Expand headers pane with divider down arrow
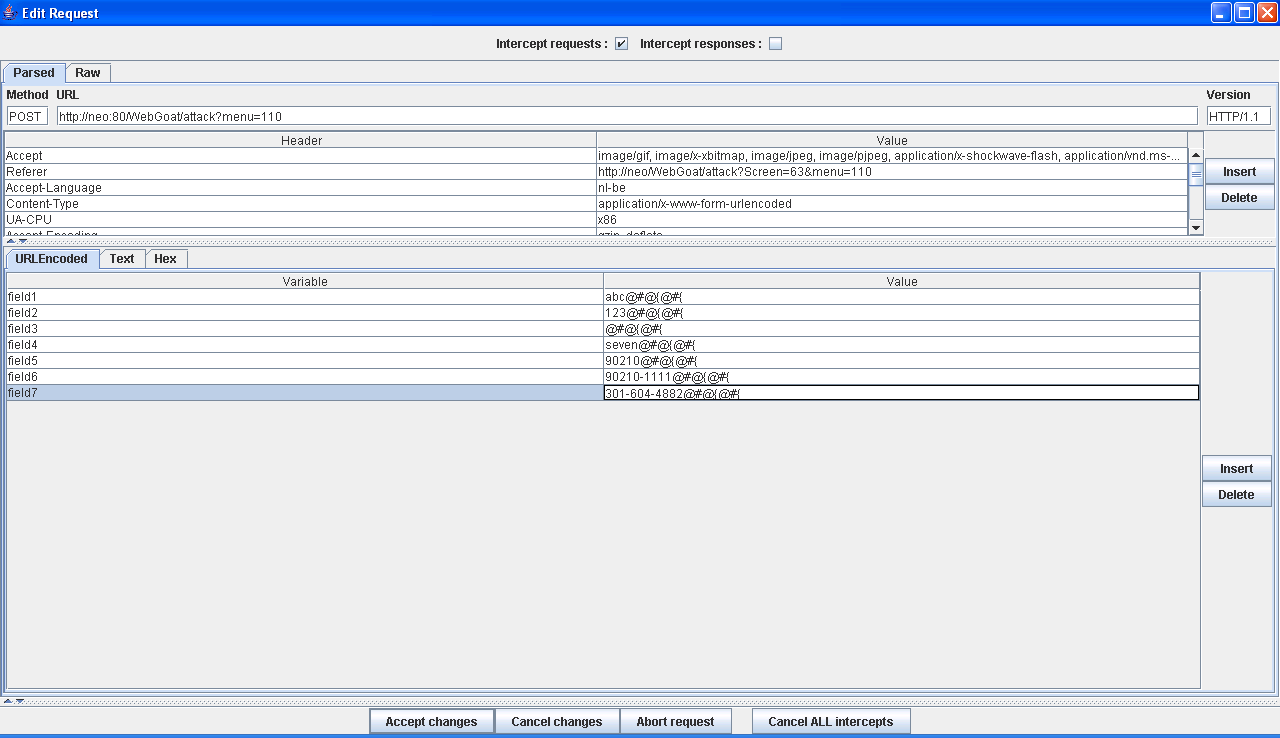The width and height of the screenshot is (1280, 738). pyautogui.click(x=22, y=241)
